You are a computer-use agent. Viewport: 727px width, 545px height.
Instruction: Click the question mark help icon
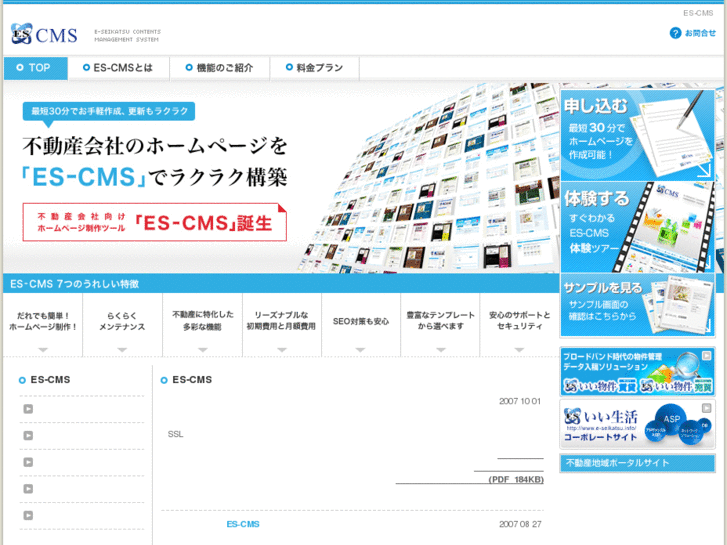pos(675,33)
